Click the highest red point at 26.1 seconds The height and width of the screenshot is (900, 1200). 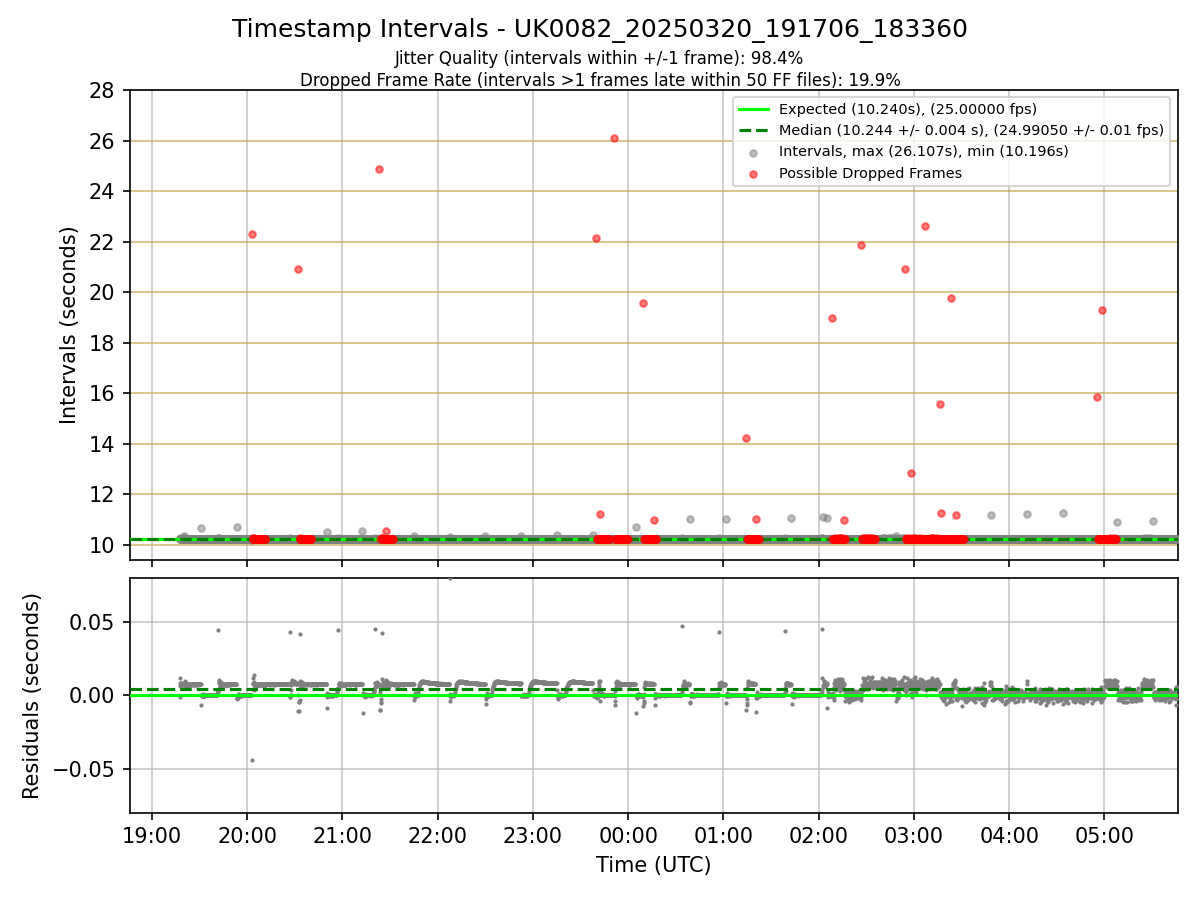pos(614,138)
